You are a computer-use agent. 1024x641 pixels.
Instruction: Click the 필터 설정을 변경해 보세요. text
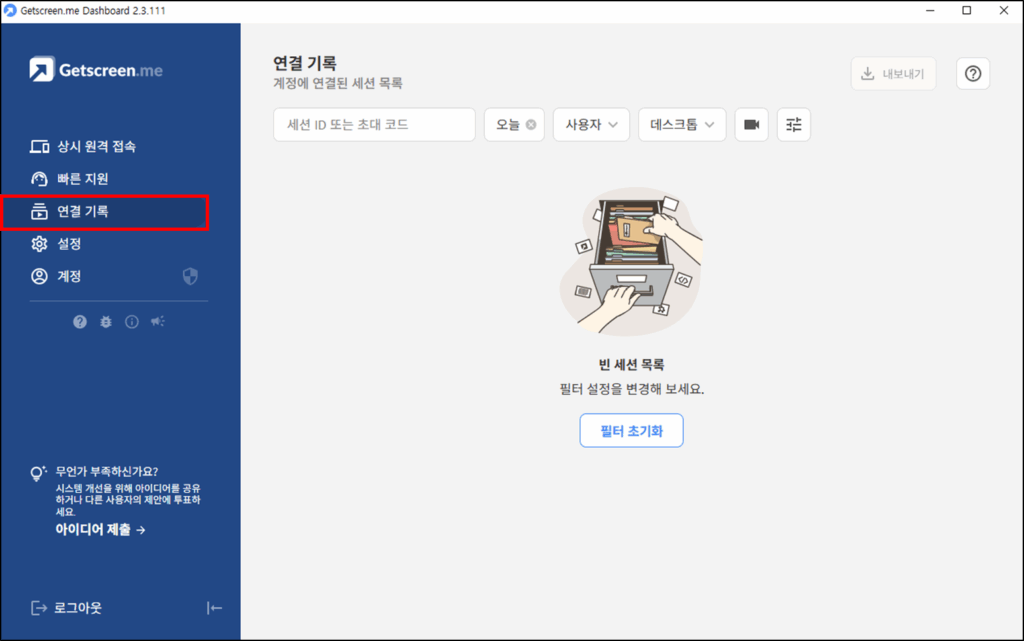(x=632, y=389)
